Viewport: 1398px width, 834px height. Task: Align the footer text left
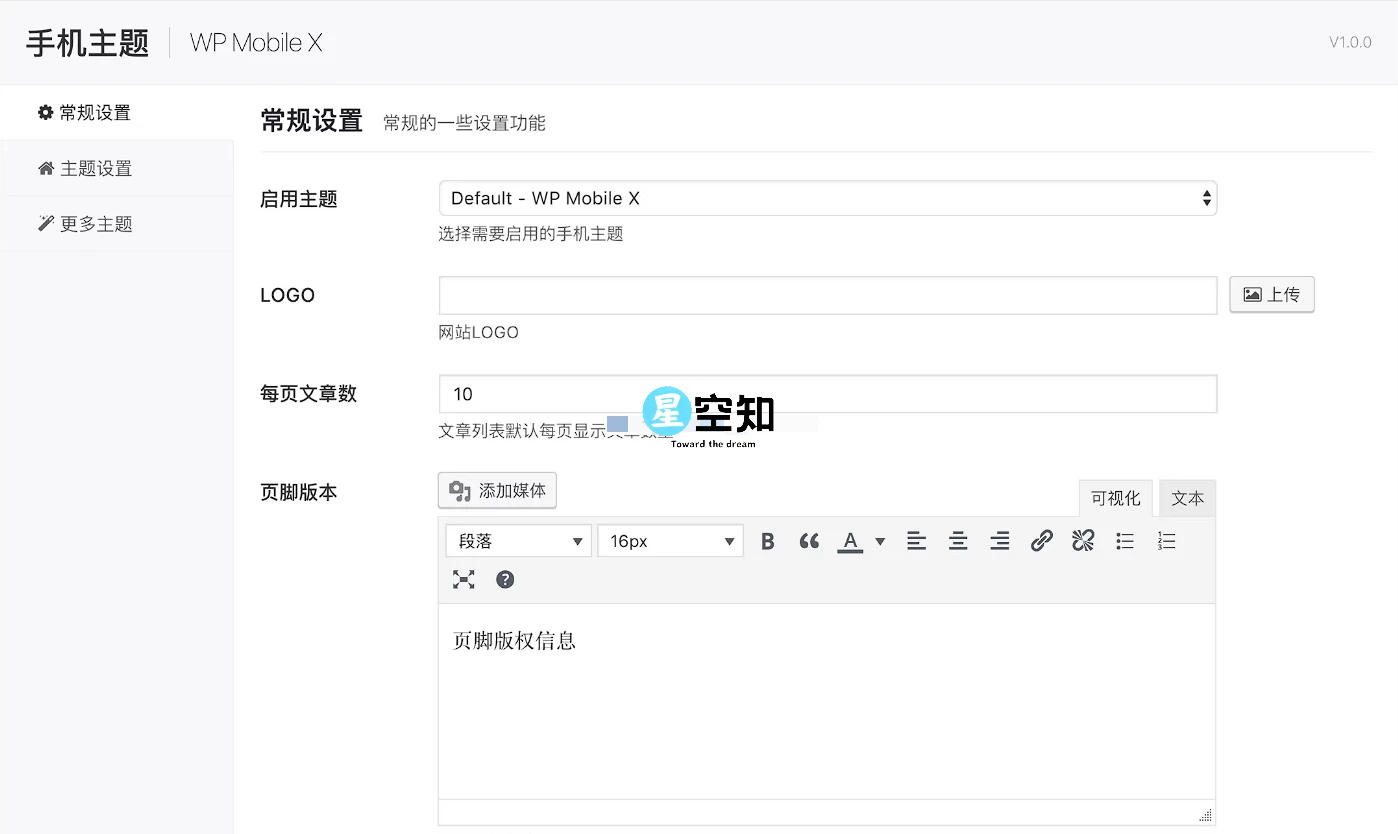[917, 540]
